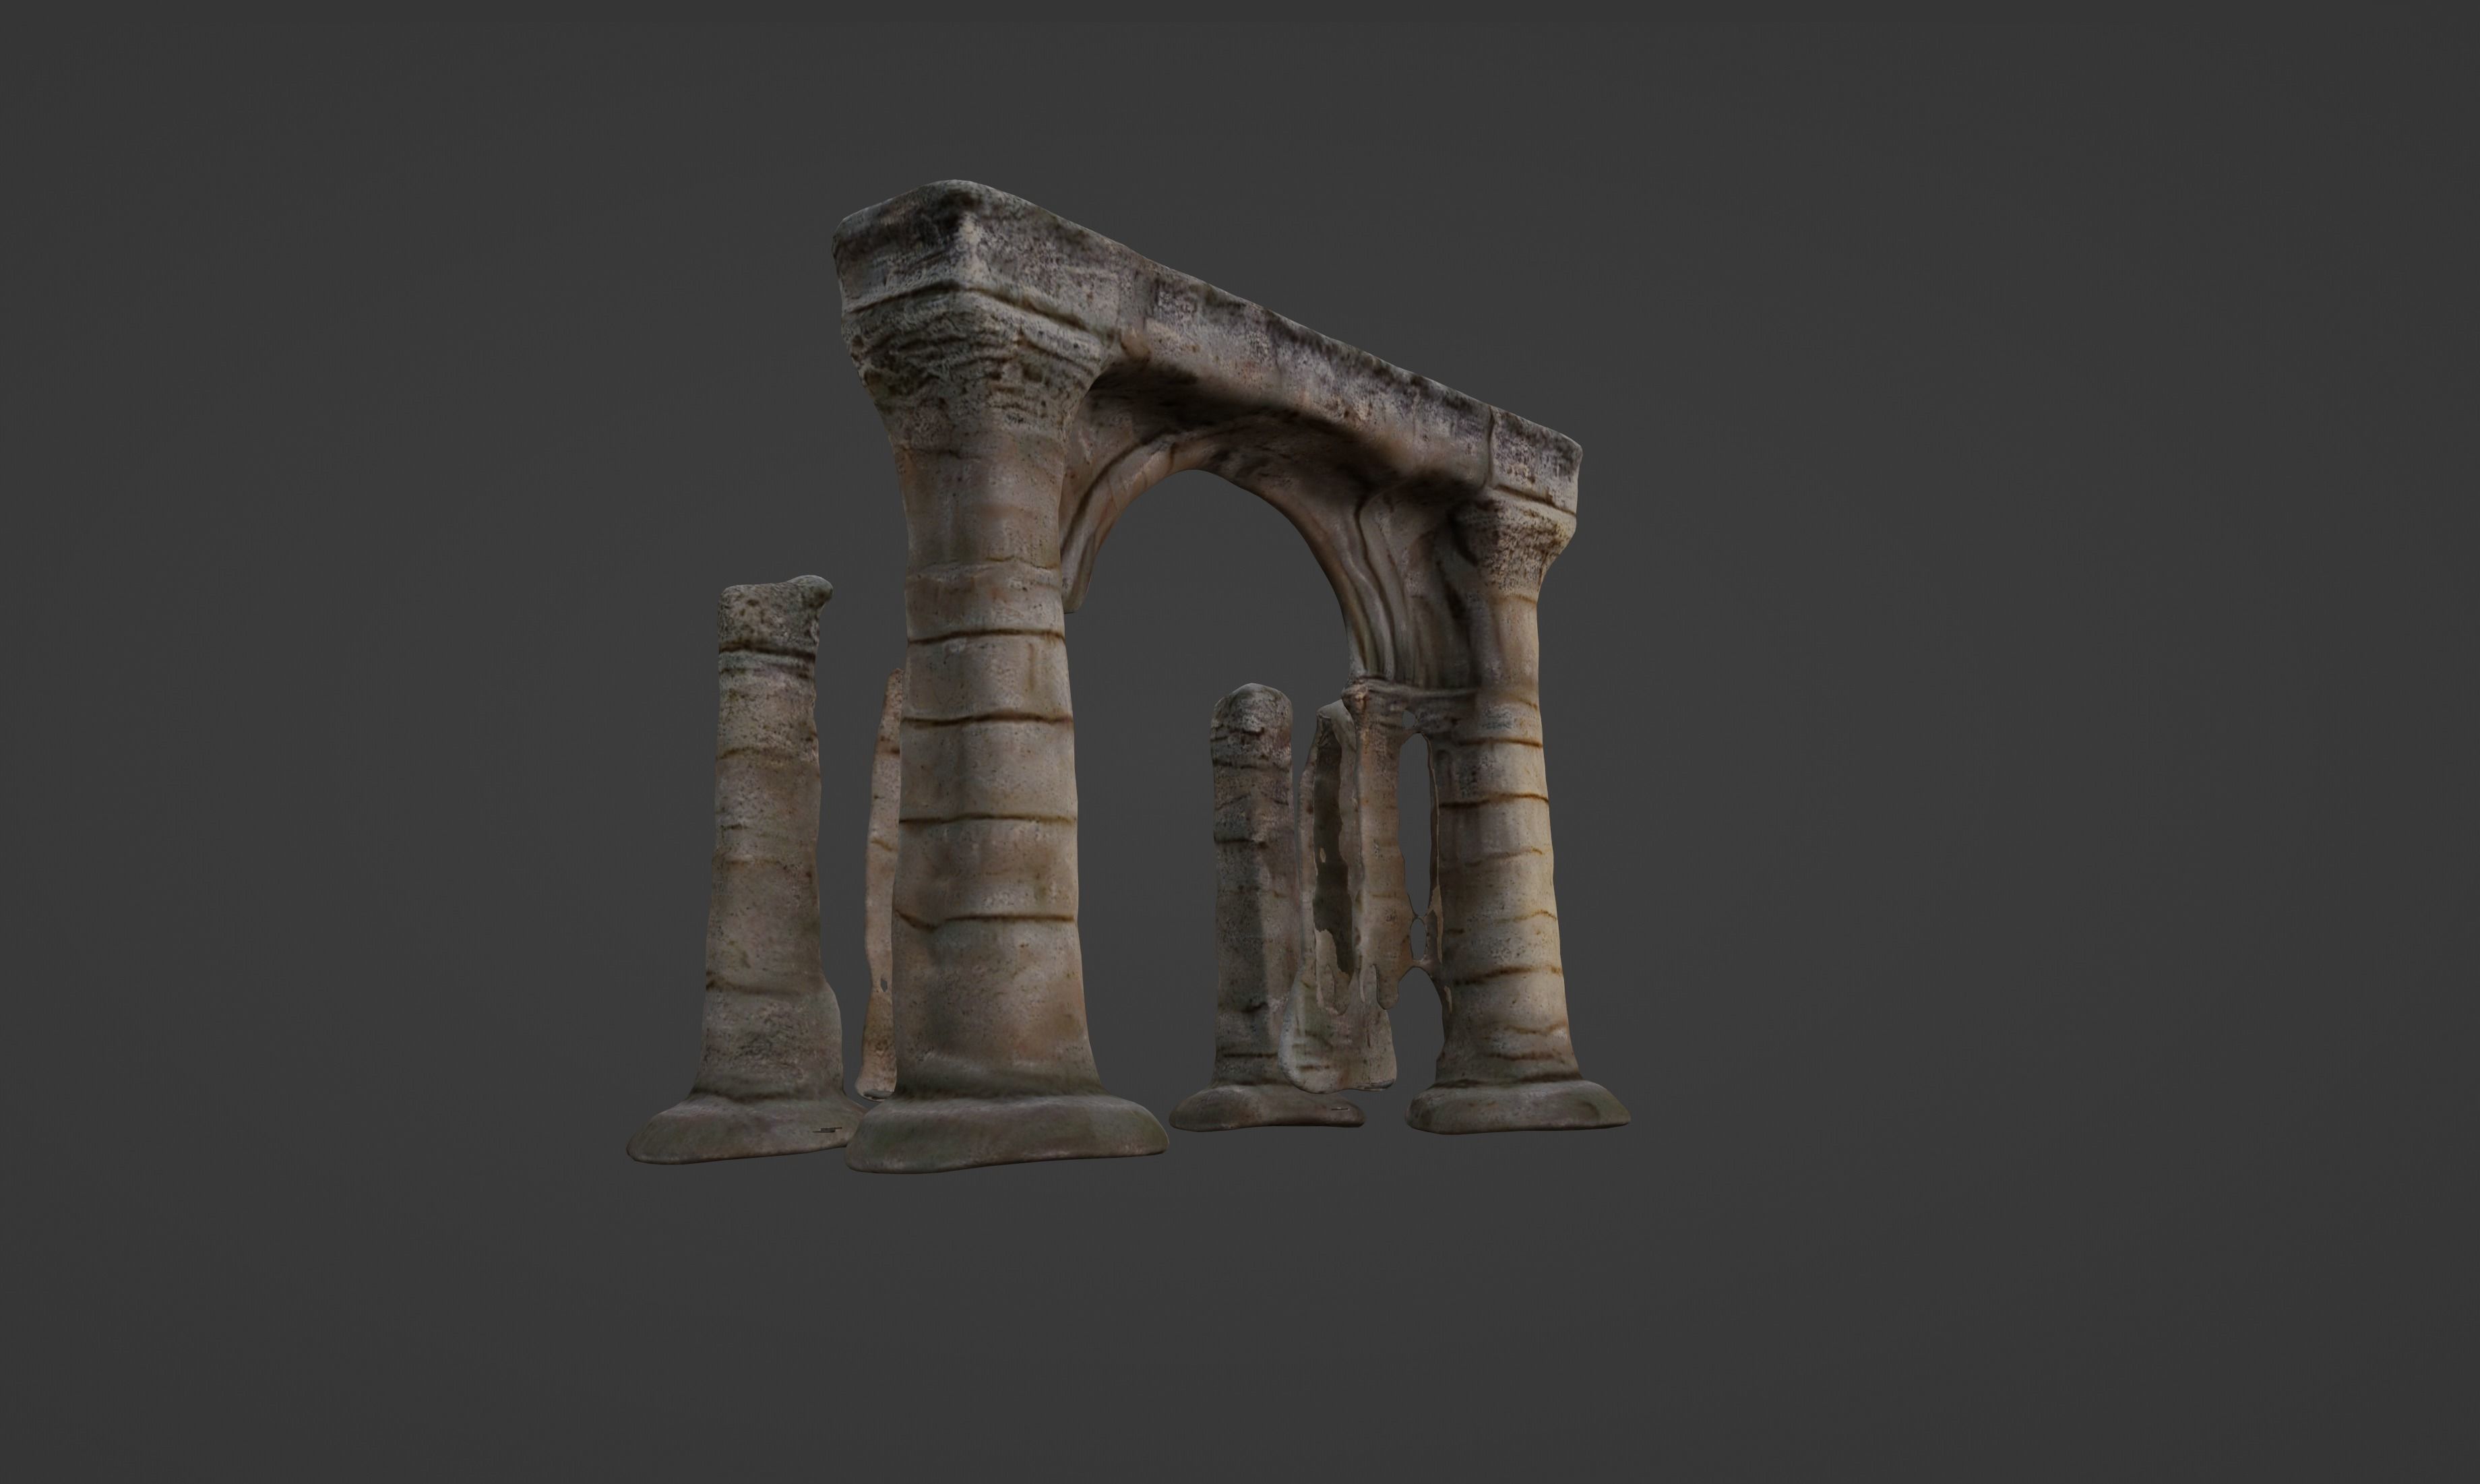Screen dimensions: 2480x1484
Task: Click the right column supporting the arch
Action: pos(1500,900)
